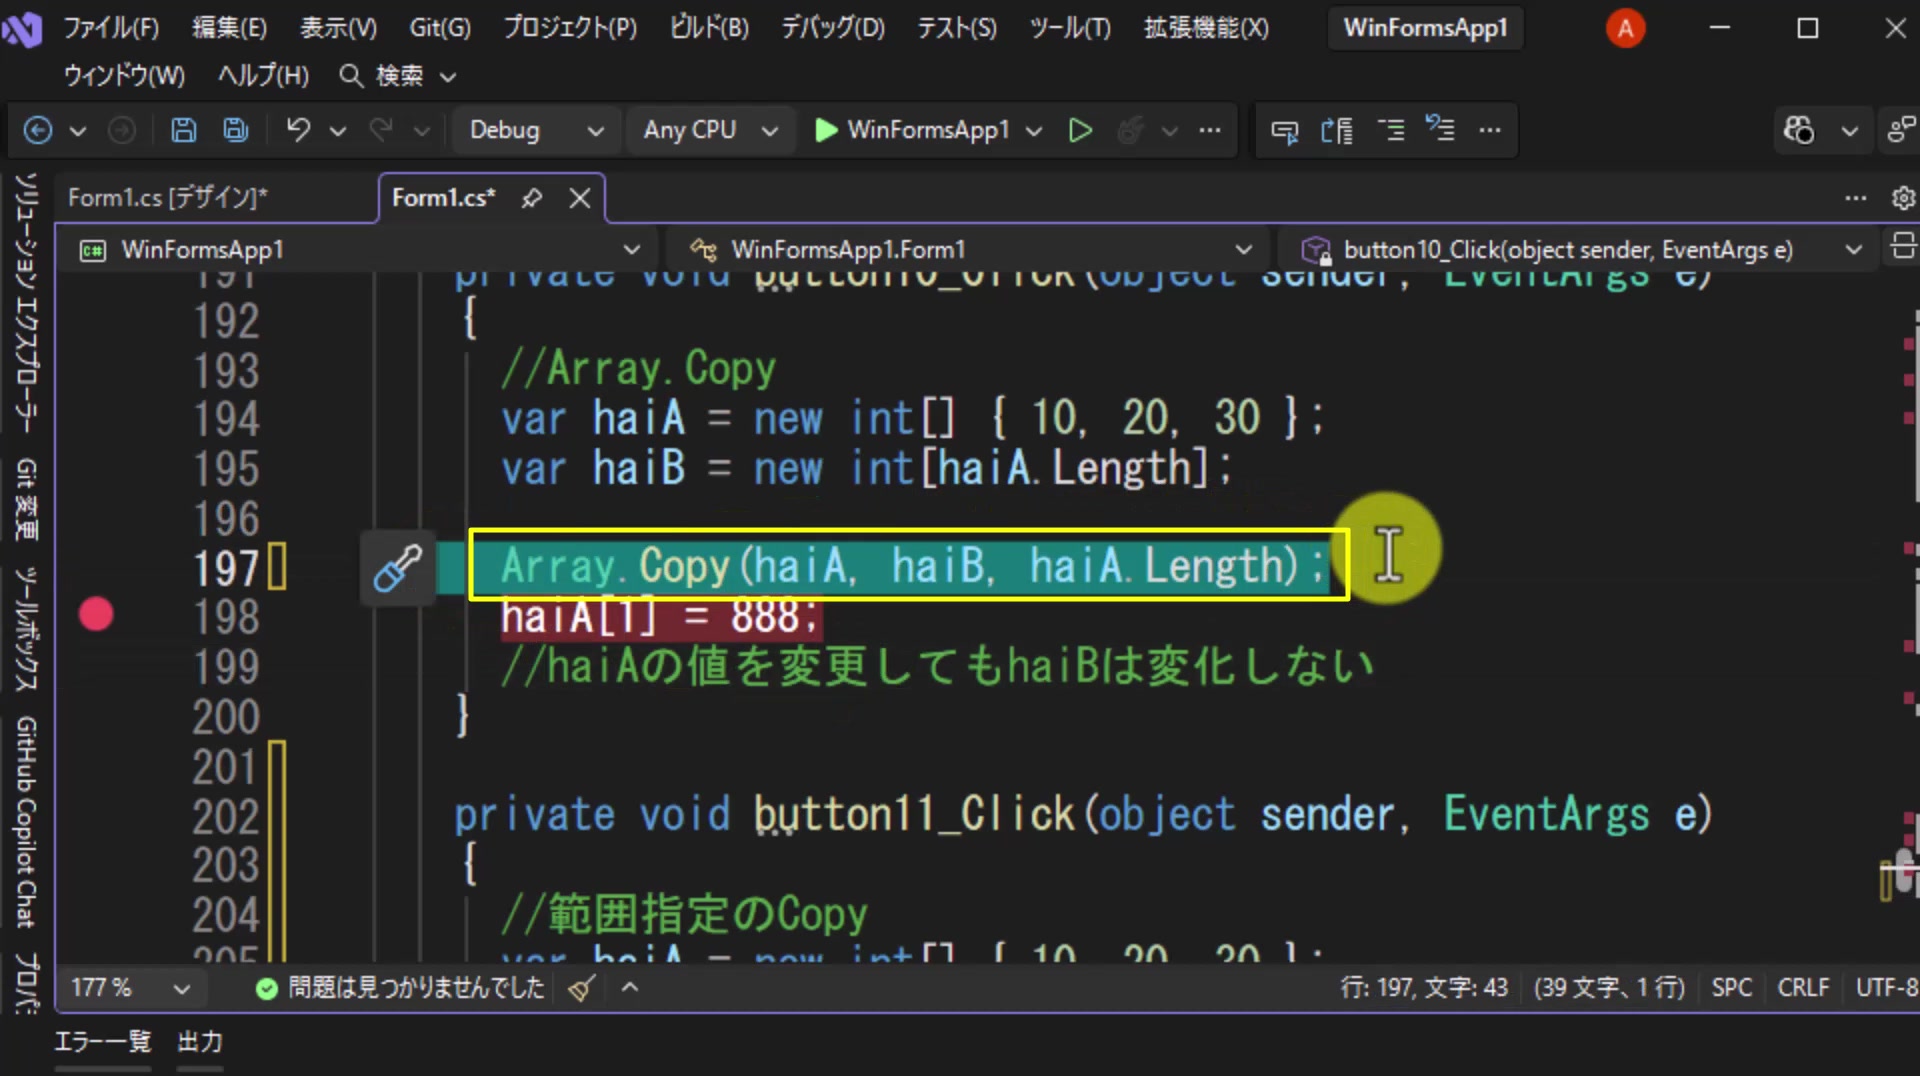Open the ツールボックス side tab
The image size is (1920, 1076).
click(x=27, y=630)
